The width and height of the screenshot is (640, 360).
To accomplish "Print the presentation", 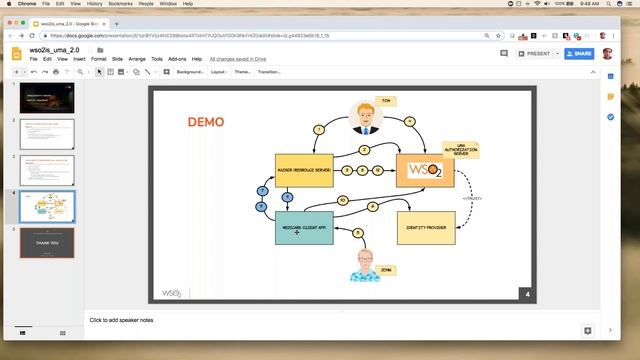I will 56,72.
